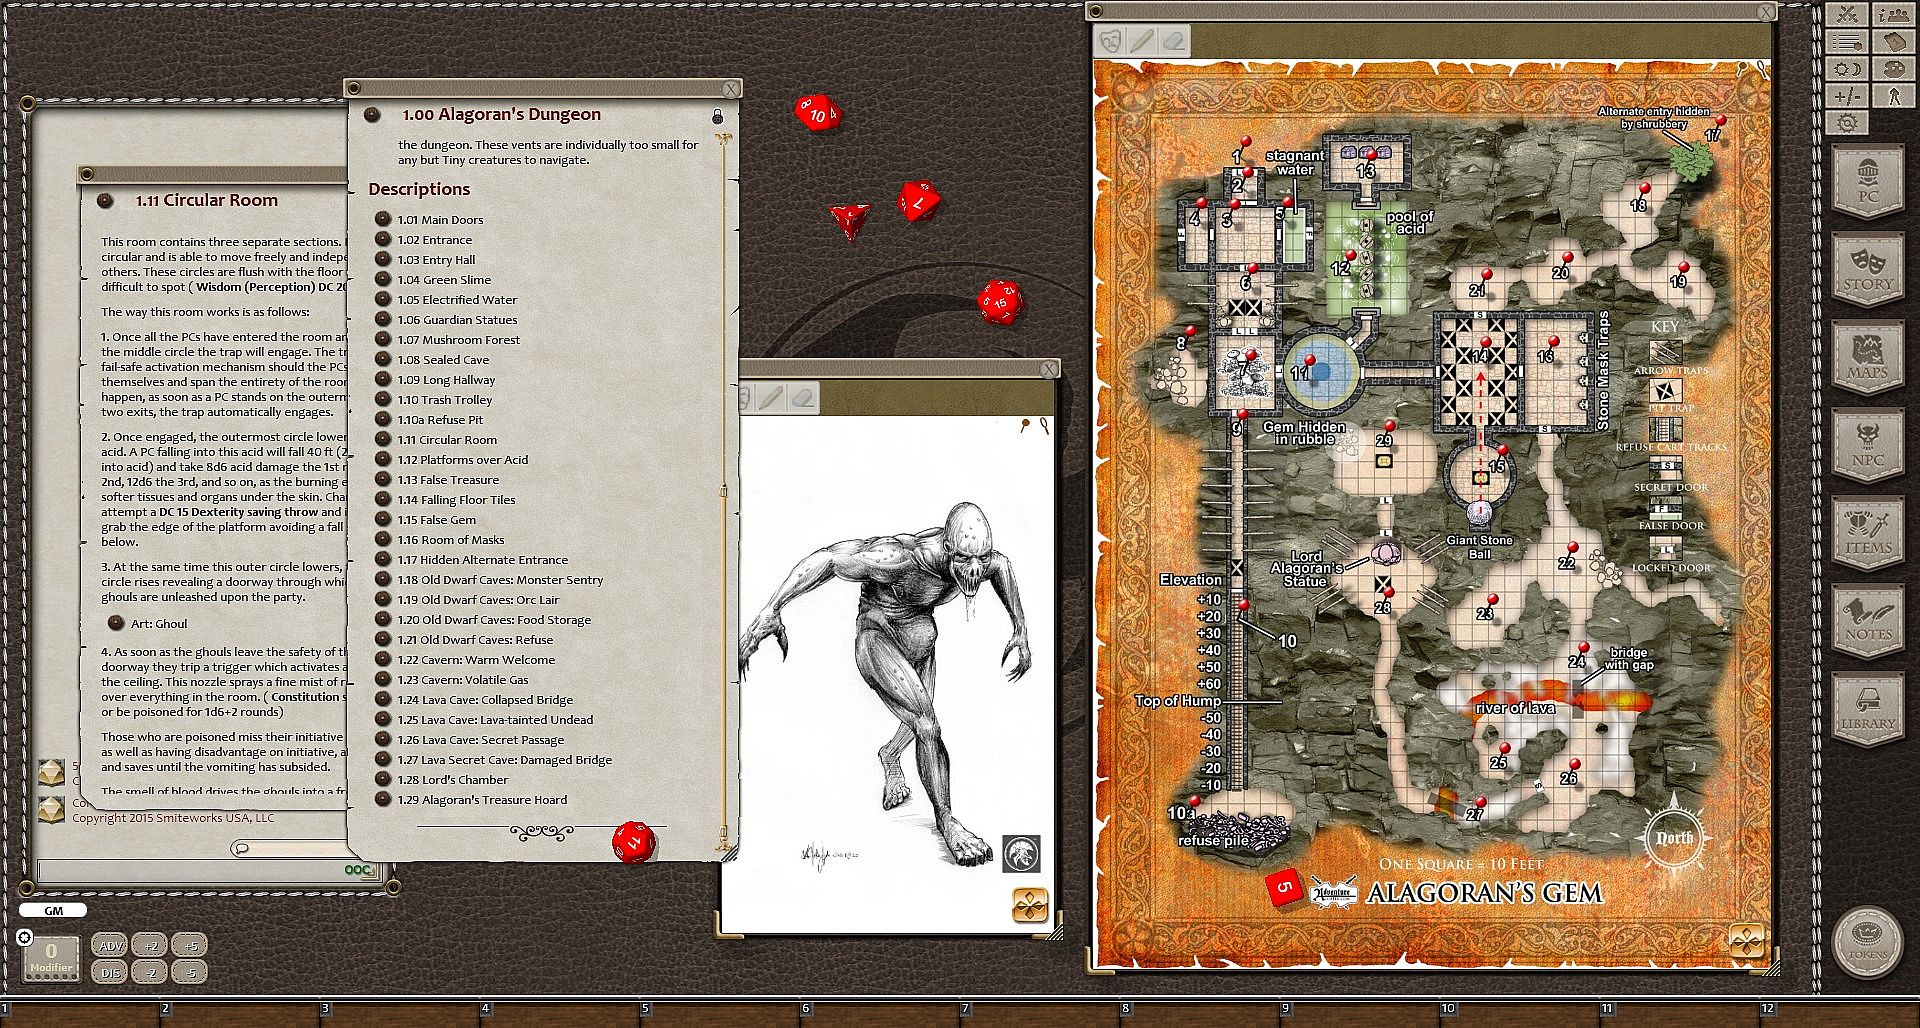Click the d10 red die on desktop
This screenshot has height=1028, width=1920.
click(816, 113)
